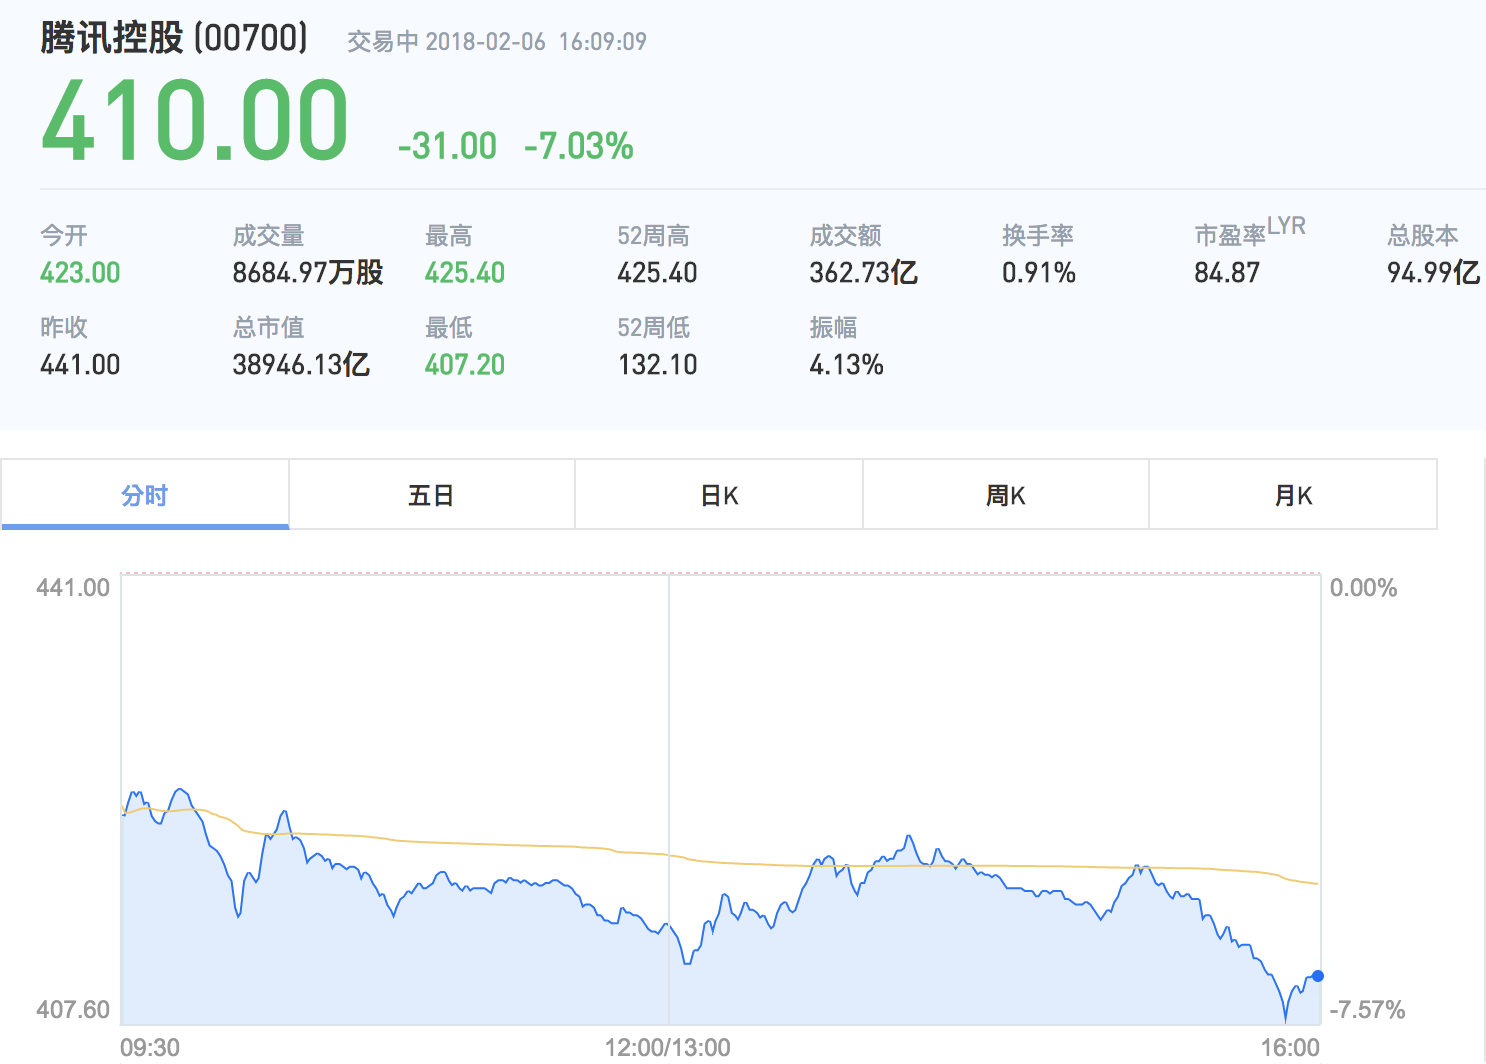Click the 0.00% right axis label

1363,588
